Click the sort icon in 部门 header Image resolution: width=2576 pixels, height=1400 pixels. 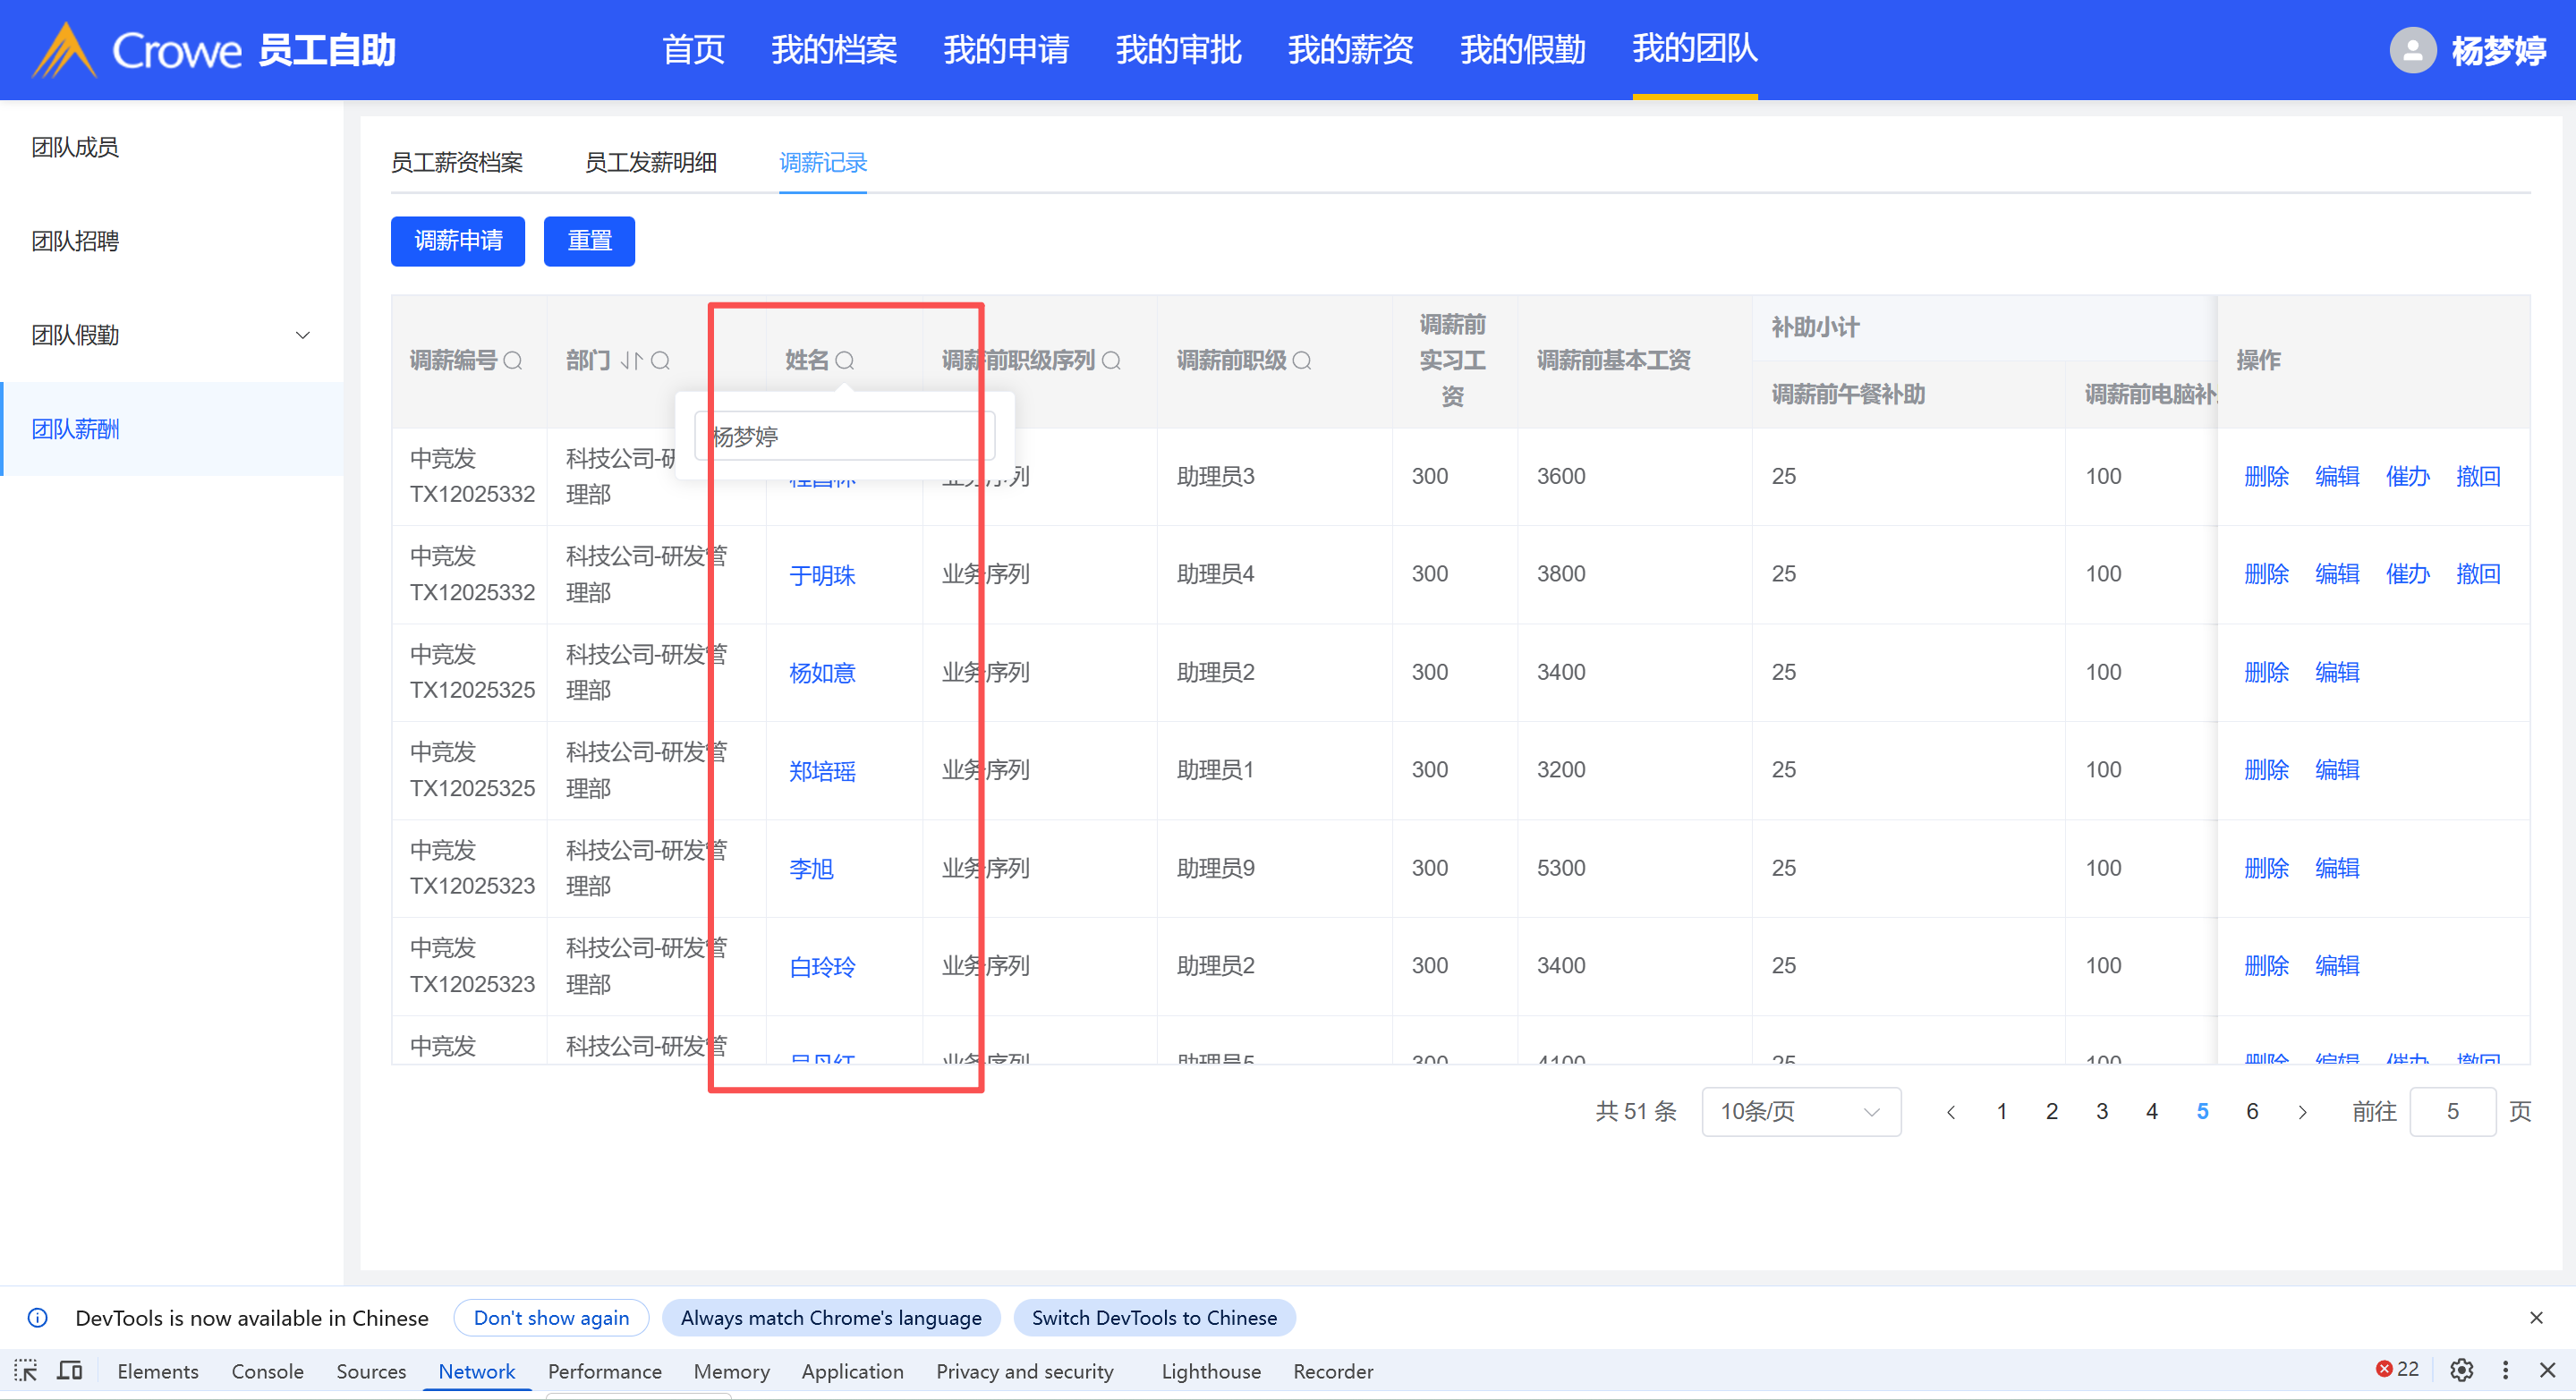click(x=631, y=361)
